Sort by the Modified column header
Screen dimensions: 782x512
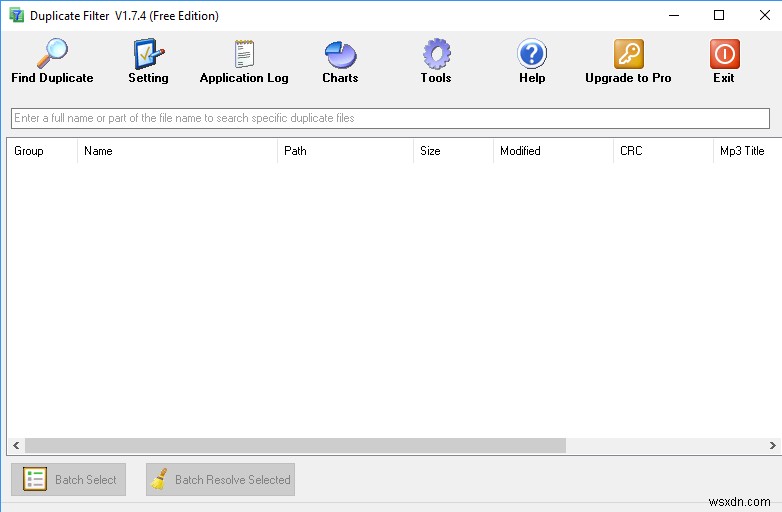click(553, 151)
